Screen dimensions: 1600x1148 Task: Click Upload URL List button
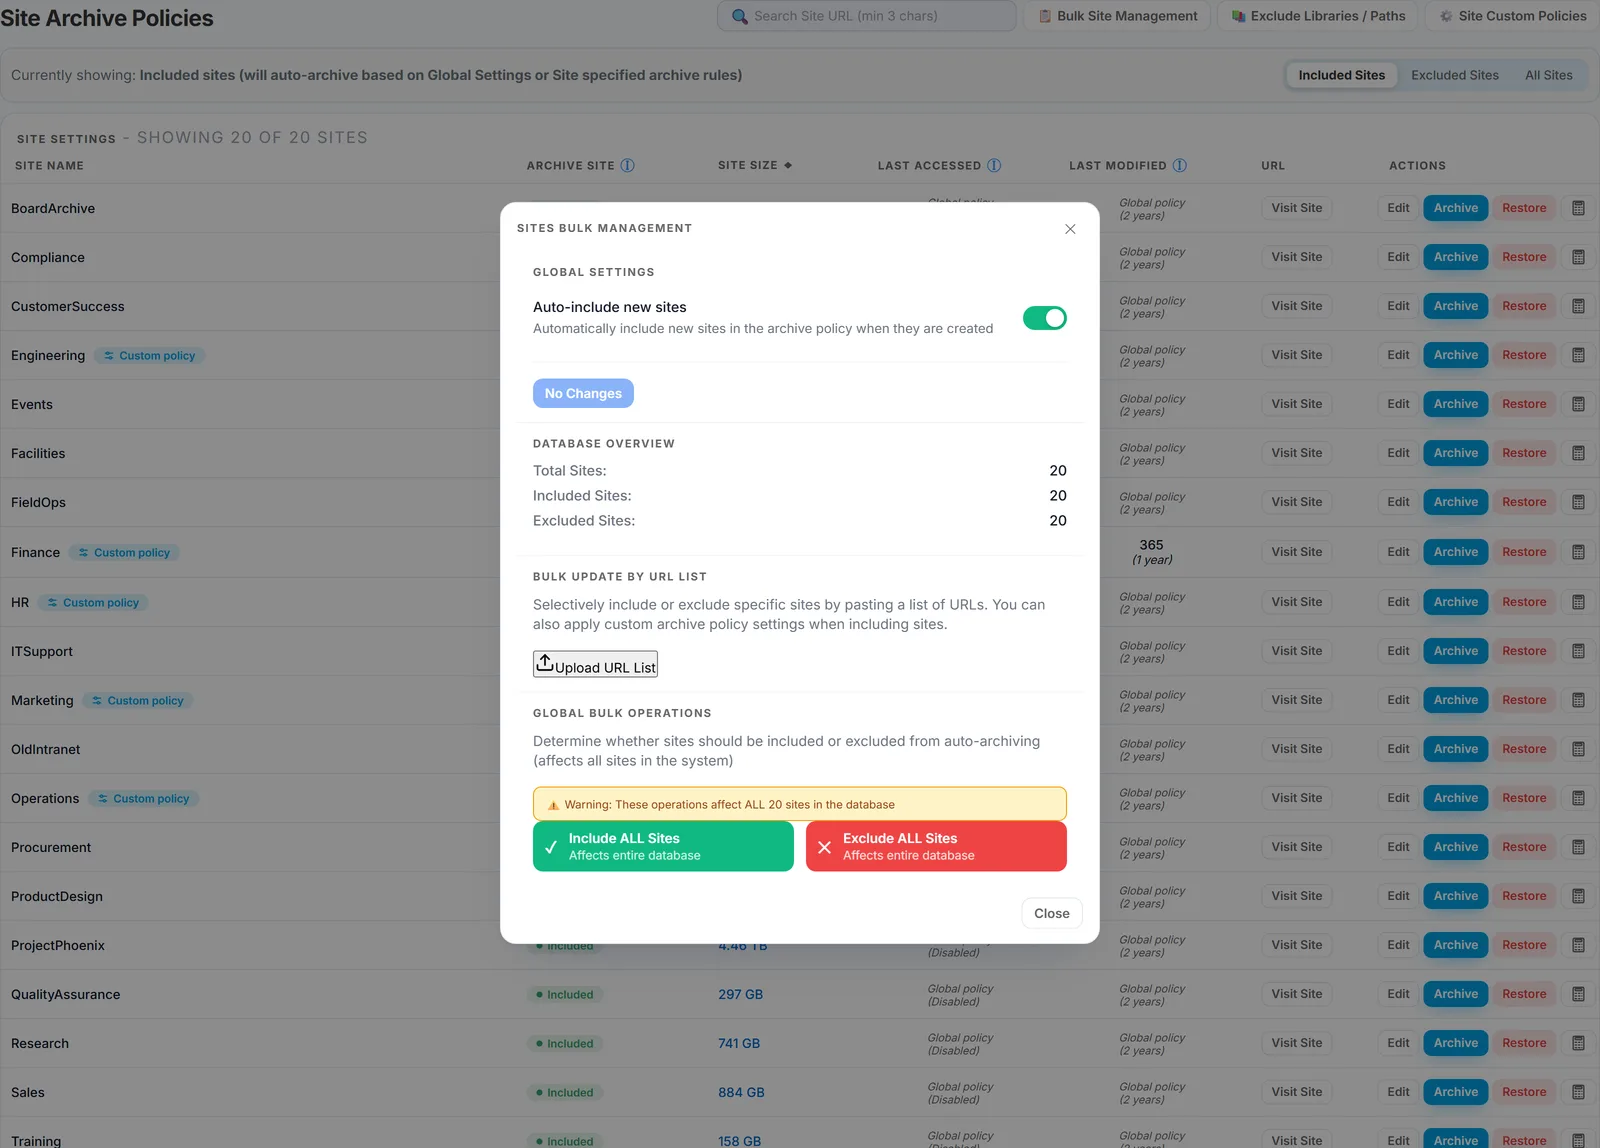click(595, 665)
